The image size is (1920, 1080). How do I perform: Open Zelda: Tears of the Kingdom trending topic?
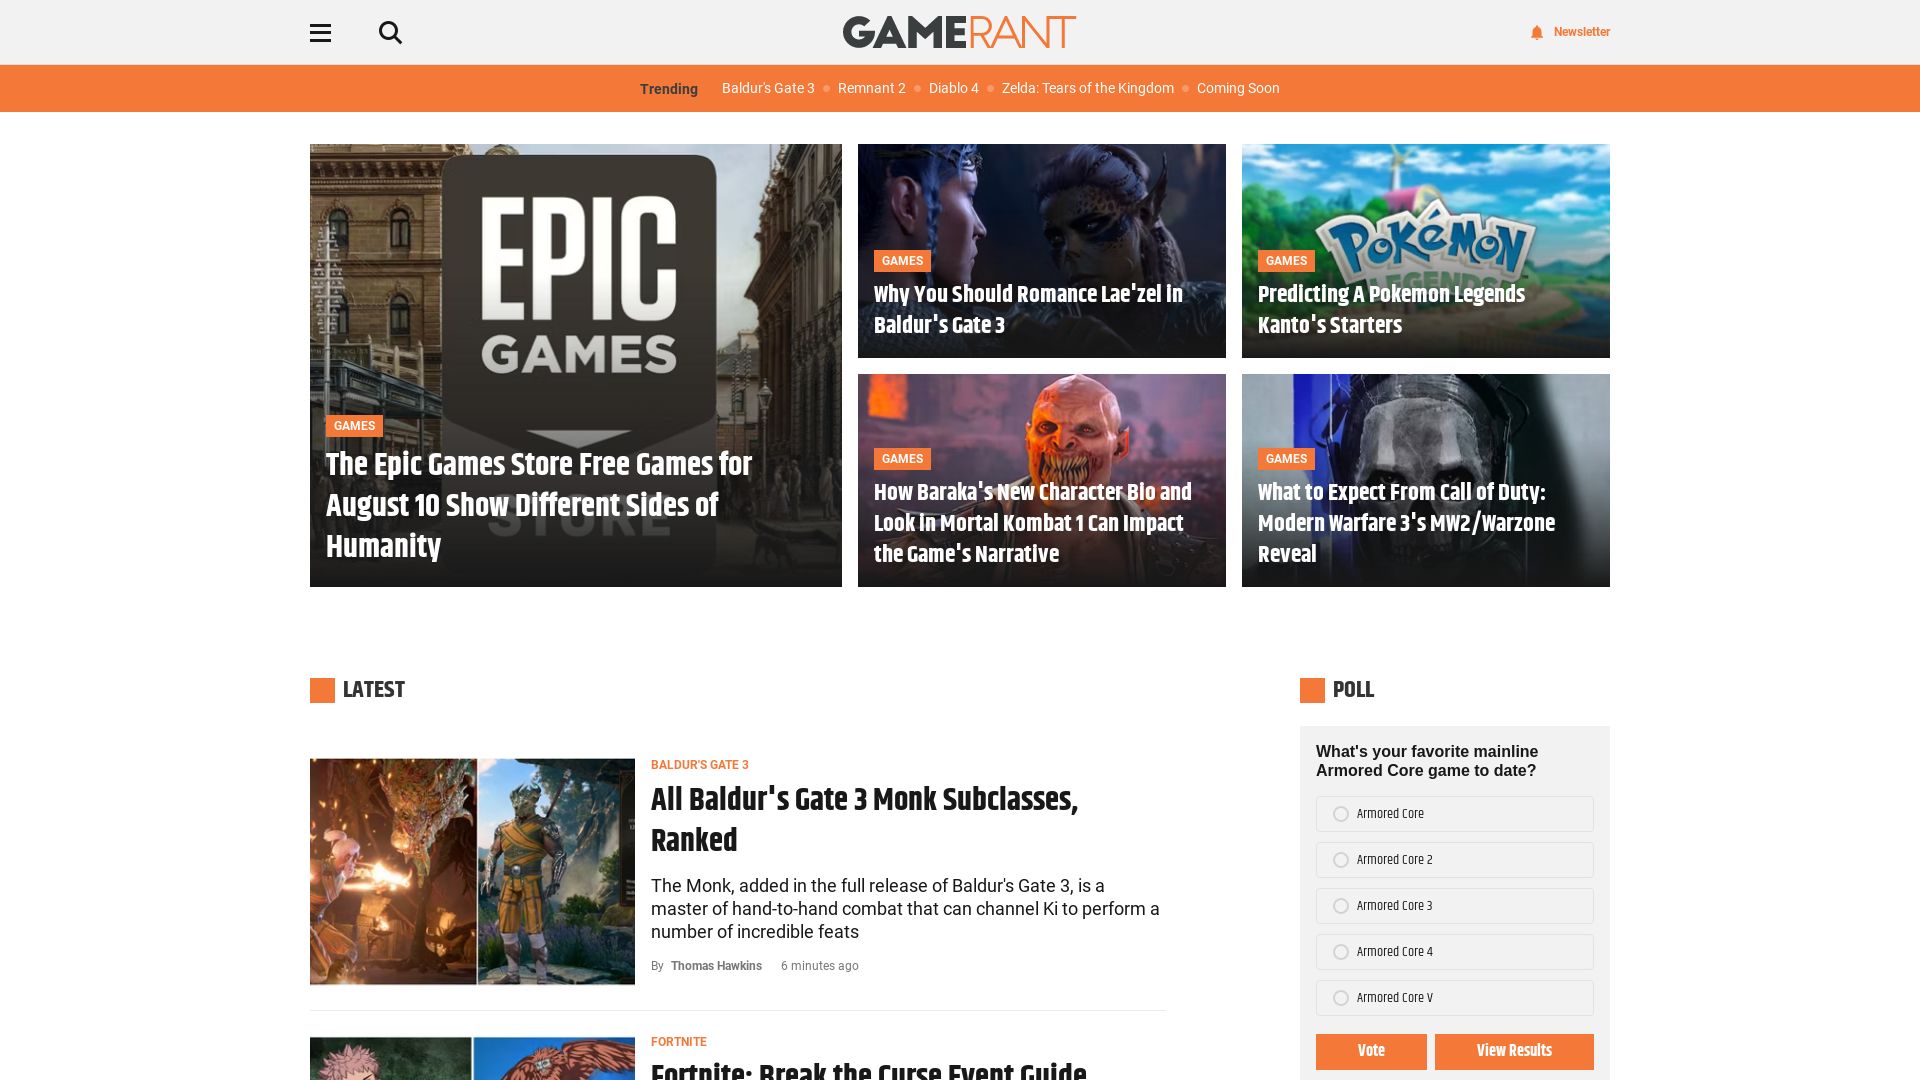coord(1087,88)
